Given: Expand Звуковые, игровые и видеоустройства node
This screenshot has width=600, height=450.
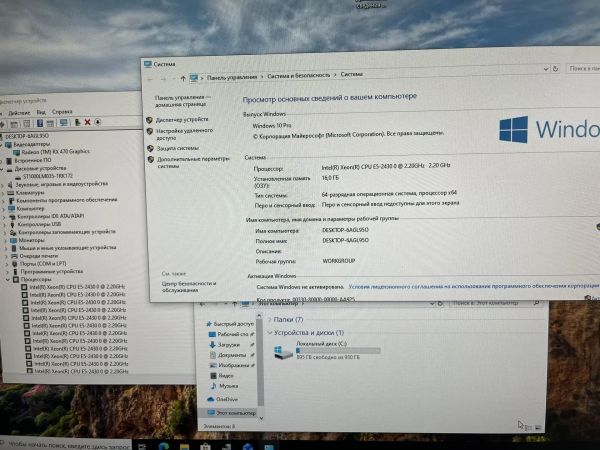Looking at the screenshot, I should point(3,184).
